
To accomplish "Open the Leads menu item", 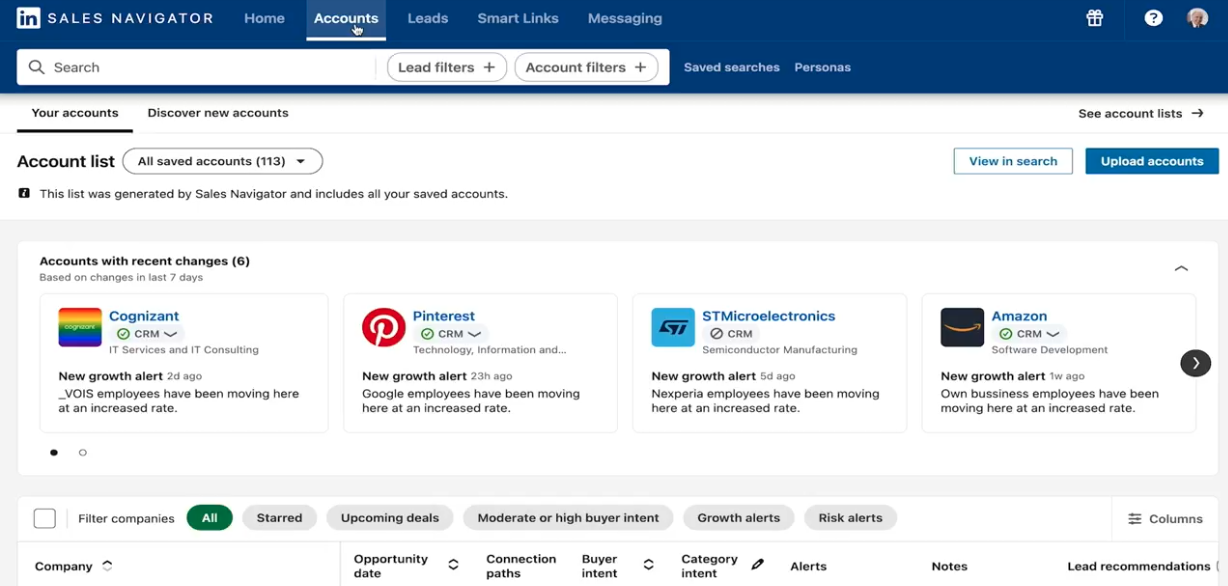I will (x=427, y=18).
